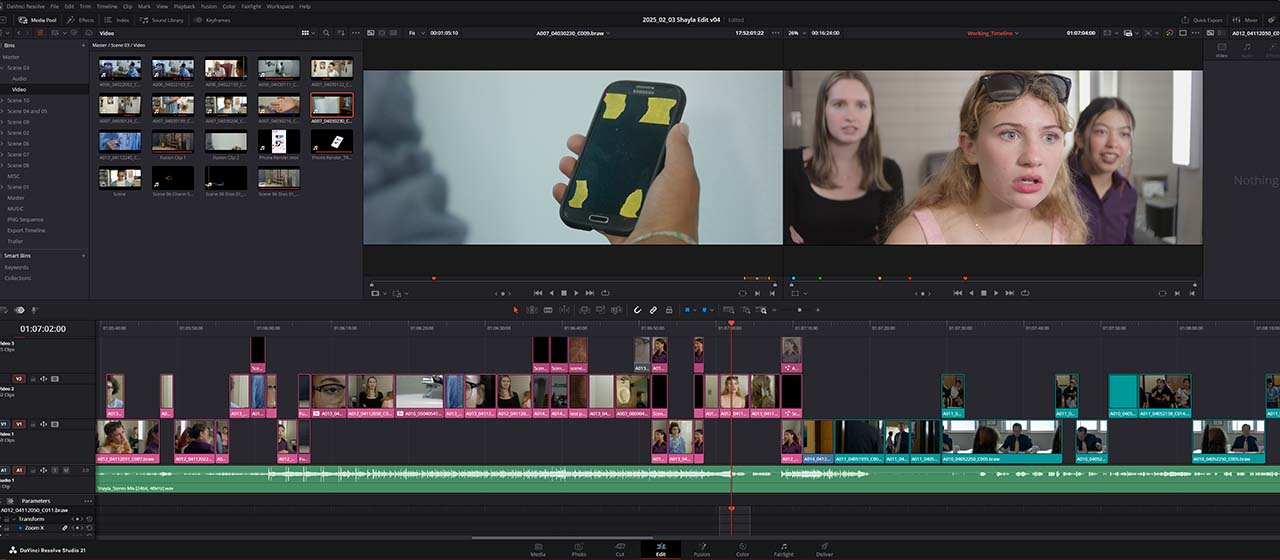Mute the Audio 1 track

coord(67,469)
